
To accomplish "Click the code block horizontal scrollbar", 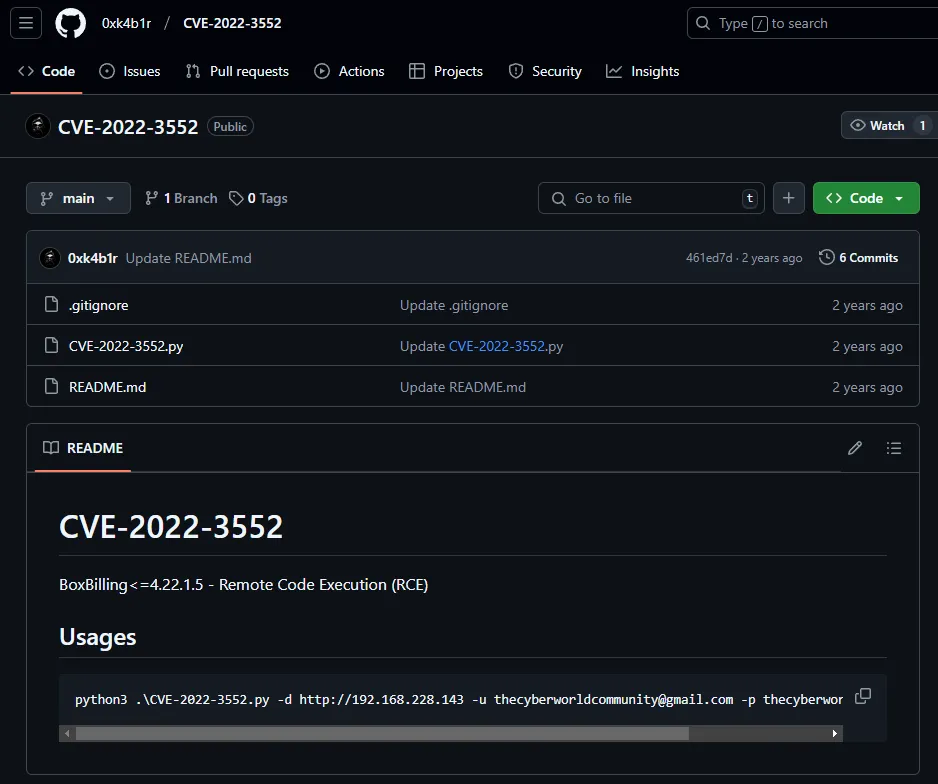I will point(380,733).
